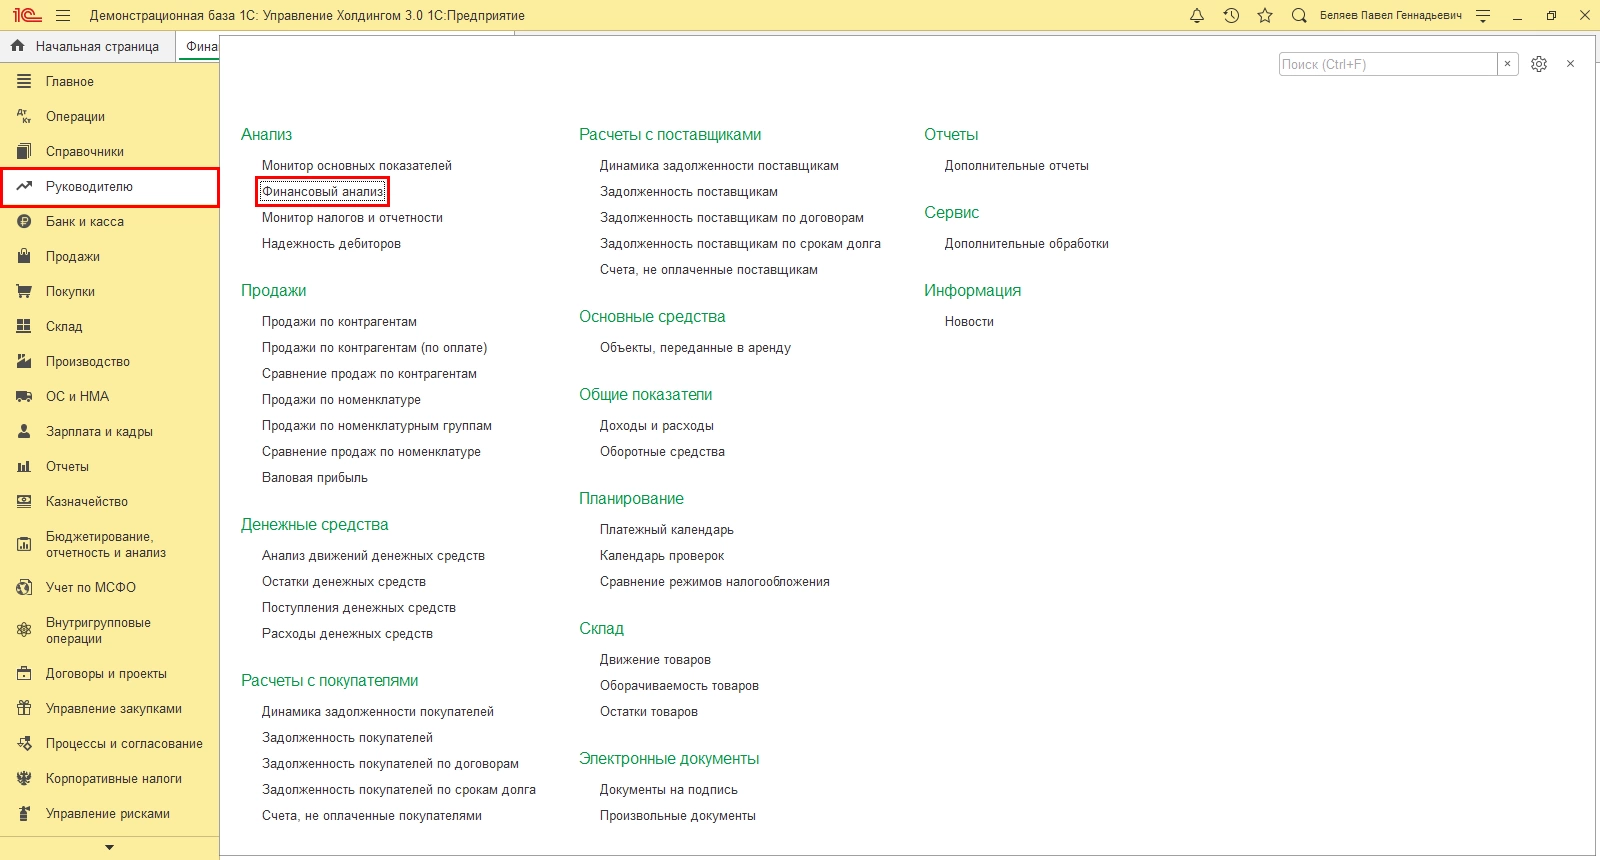Click the Продажи bag icon
The image size is (1600, 860).
[24, 256]
